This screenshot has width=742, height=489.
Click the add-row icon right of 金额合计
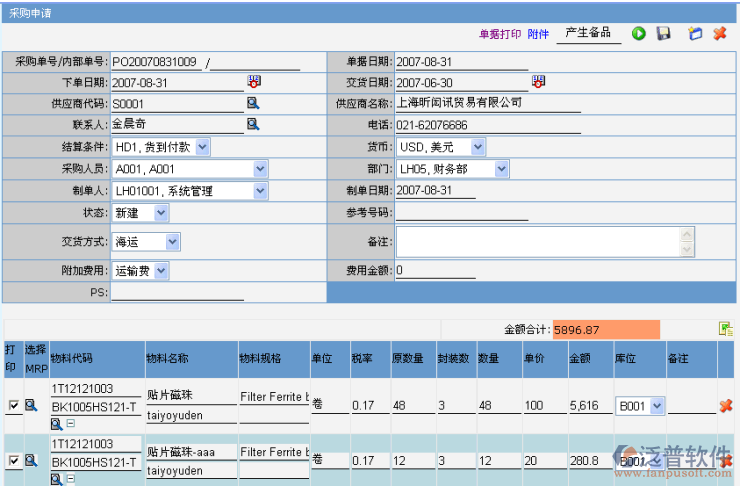(x=725, y=329)
